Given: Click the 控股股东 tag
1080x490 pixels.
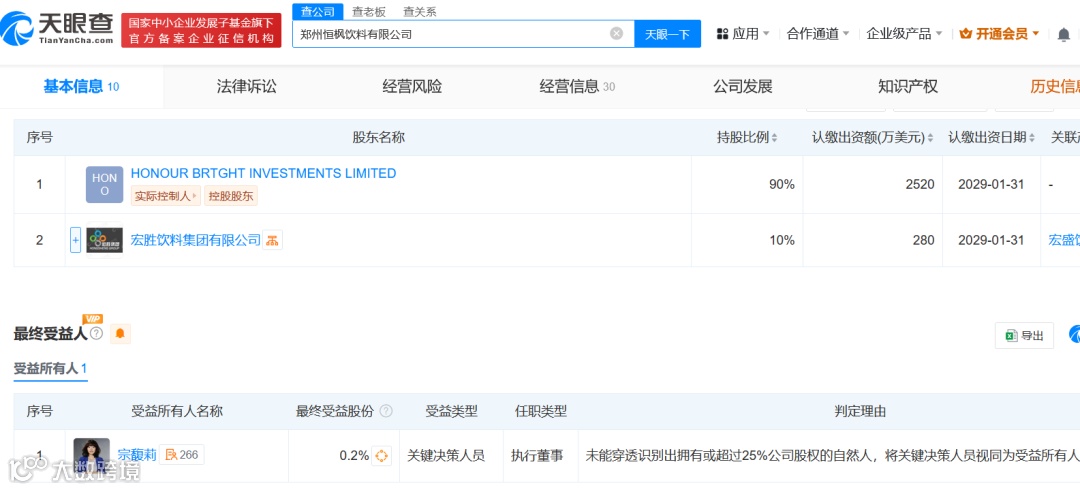Looking at the screenshot, I should coord(230,196).
